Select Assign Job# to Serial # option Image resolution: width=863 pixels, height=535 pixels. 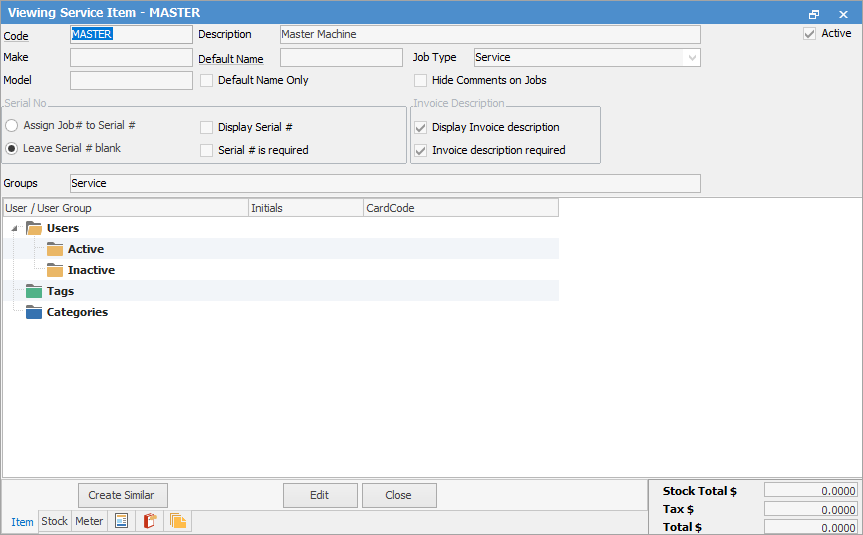coord(12,126)
